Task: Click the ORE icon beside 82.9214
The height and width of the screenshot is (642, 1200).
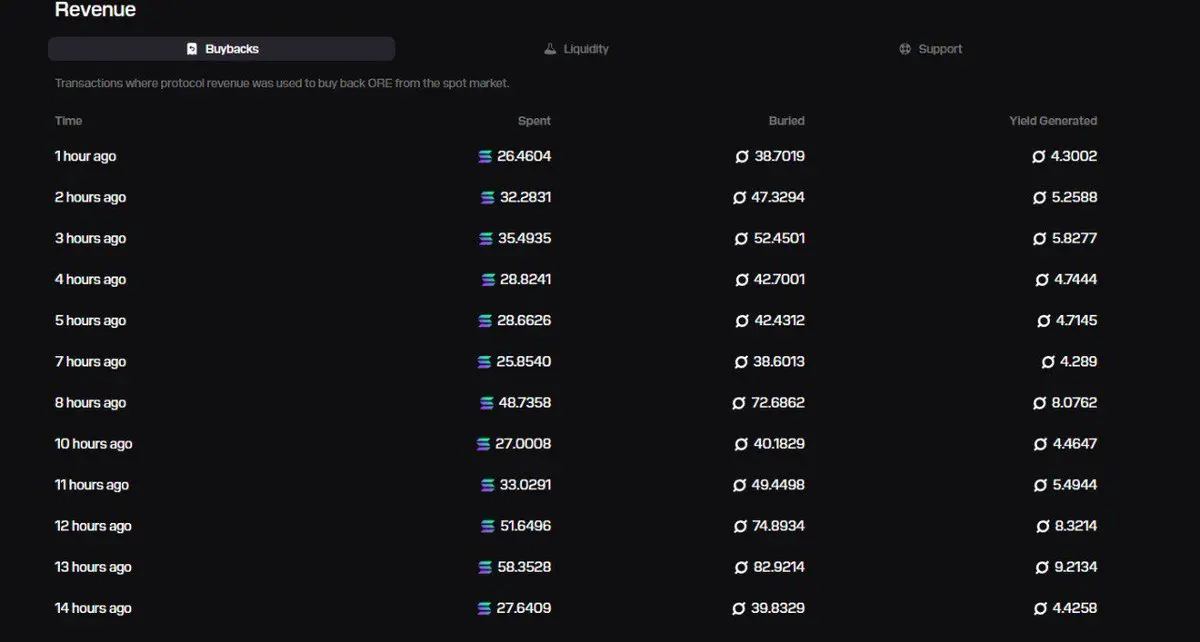Action: (742, 567)
